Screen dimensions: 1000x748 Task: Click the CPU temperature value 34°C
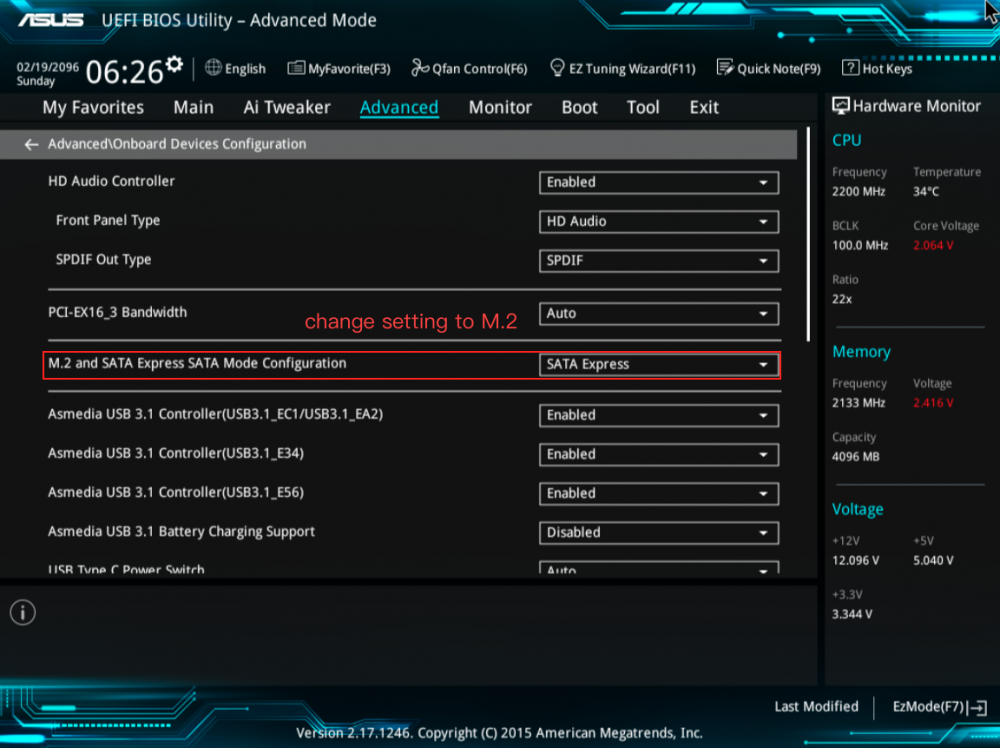pos(925,191)
